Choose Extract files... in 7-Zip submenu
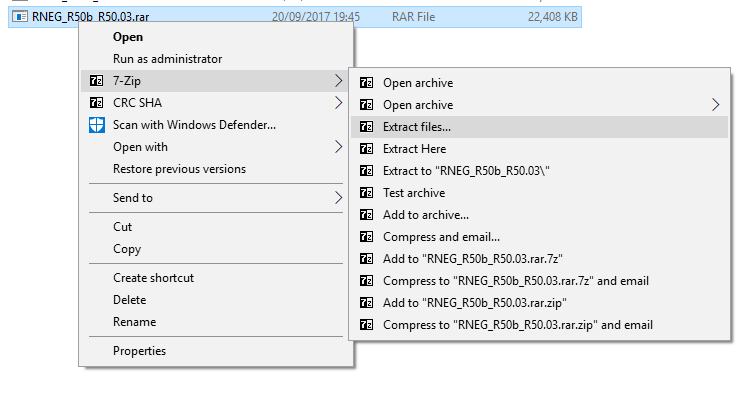 pyautogui.click(x=539, y=126)
